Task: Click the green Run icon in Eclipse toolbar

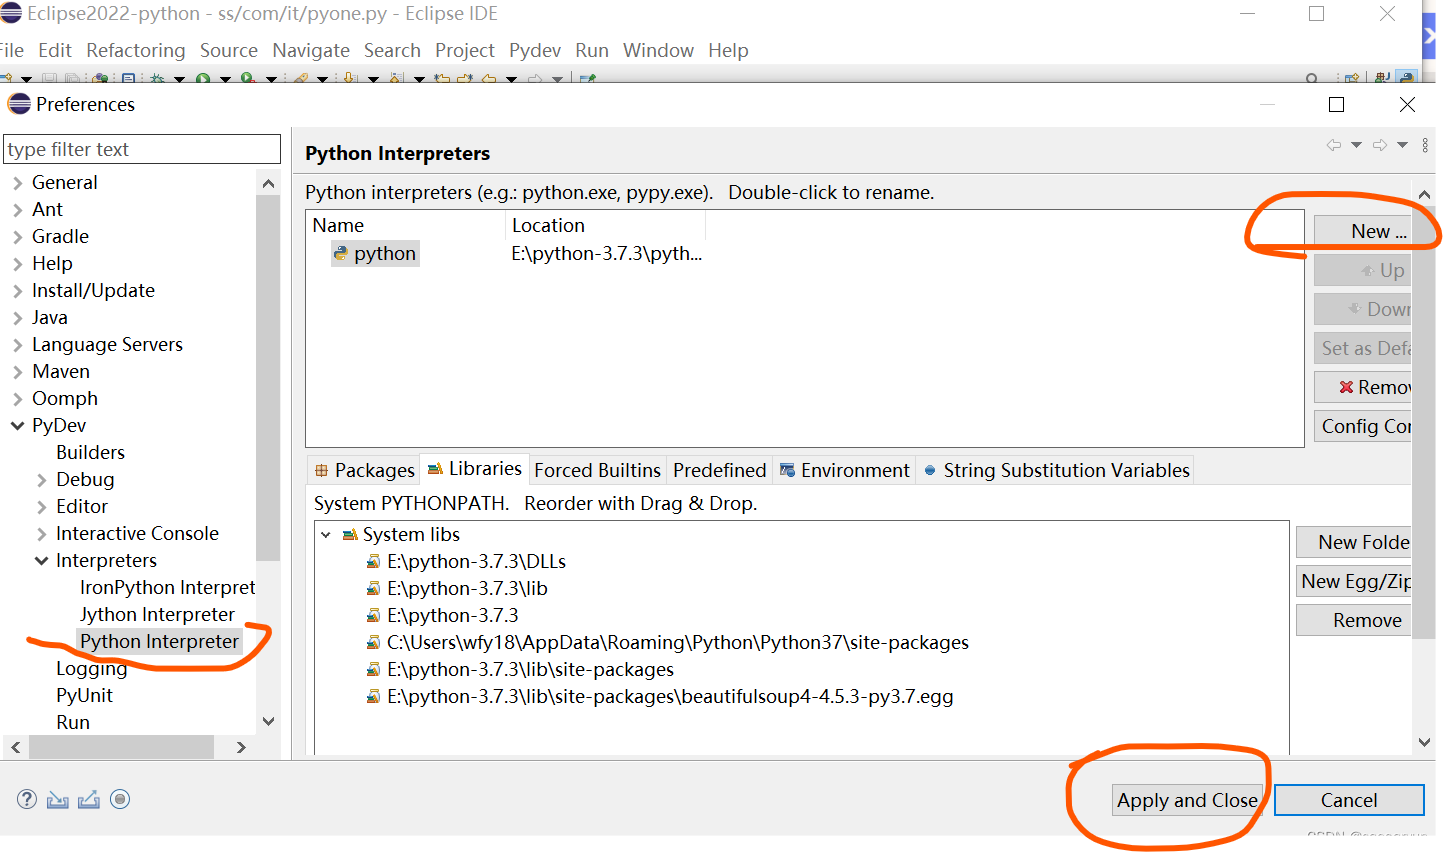Action: pyautogui.click(x=203, y=78)
